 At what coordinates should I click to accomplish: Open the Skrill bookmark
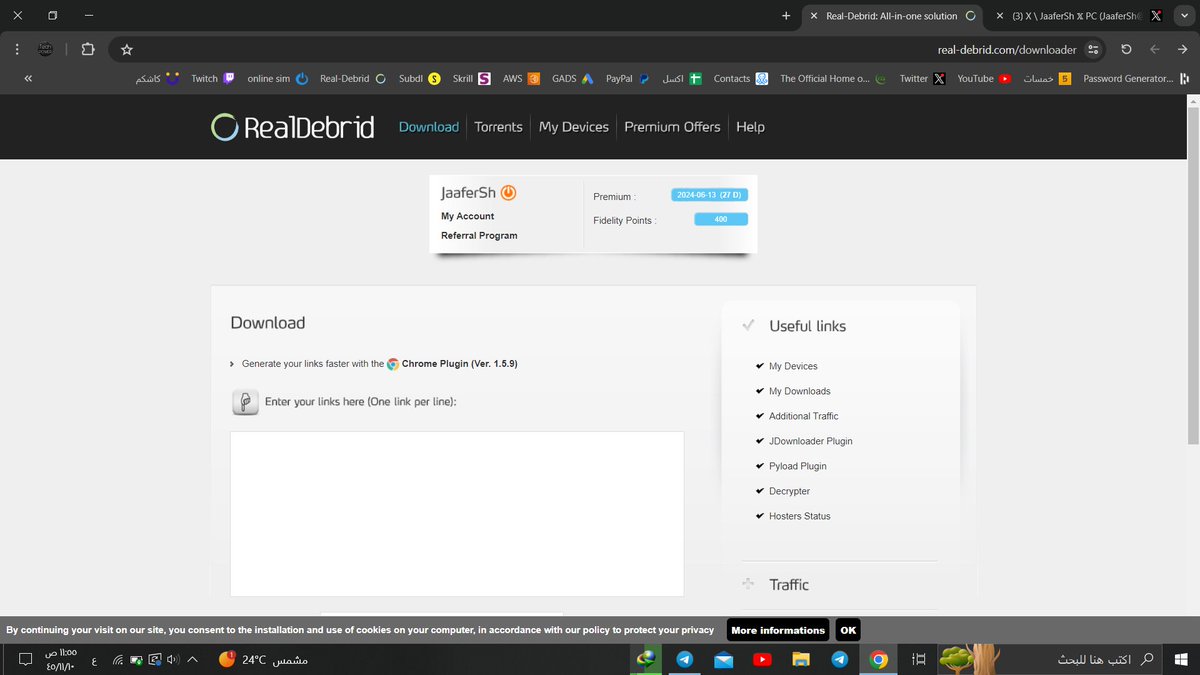[x=471, y=78]
